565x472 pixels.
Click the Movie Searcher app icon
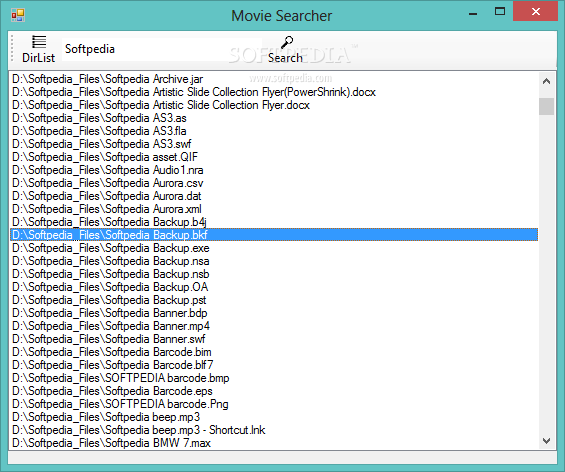click(x=18, y=15)
